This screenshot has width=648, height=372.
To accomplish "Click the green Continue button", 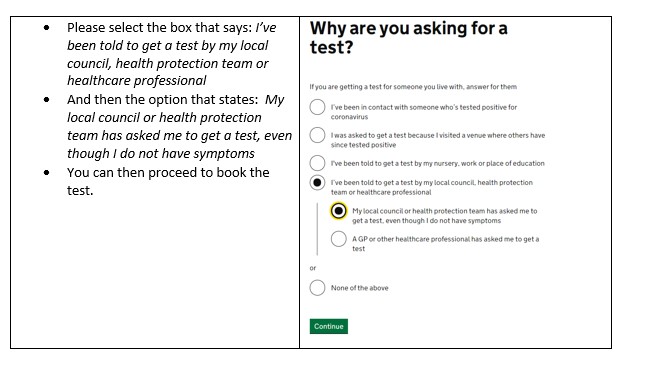I will click(329, 326).
